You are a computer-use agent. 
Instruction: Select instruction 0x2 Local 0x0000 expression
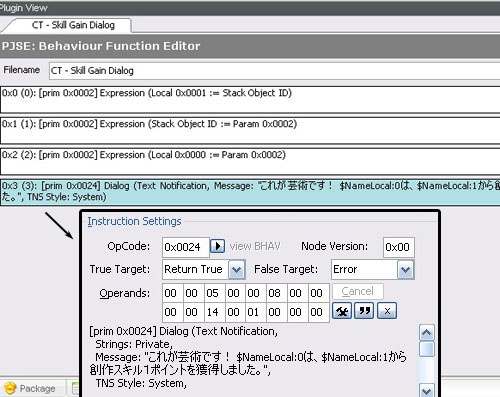pyautogui.click(x=250, y=162)
